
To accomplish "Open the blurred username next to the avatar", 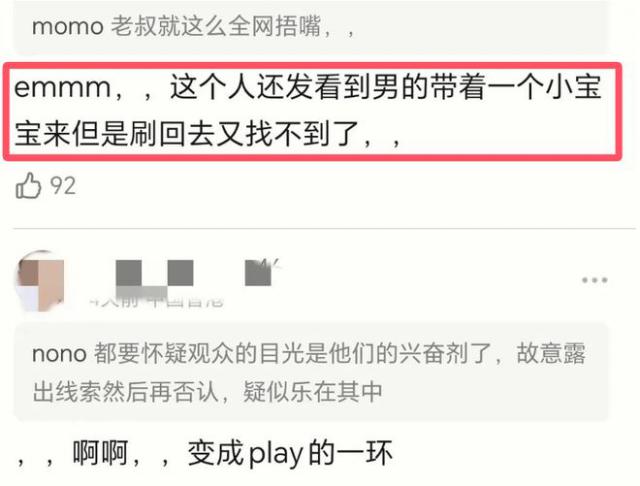I will (x=196, y=273).
